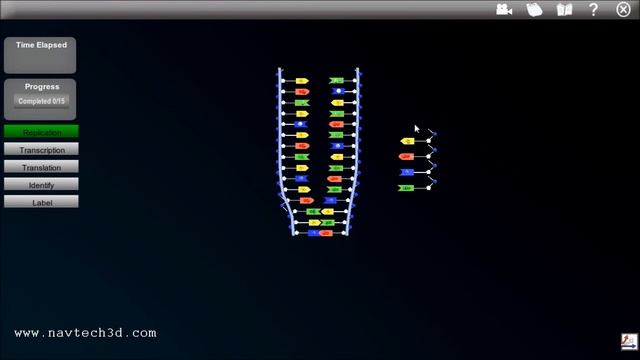Click the Completed 0/15 progress indicator
Screen dimensions: 640x360
click(41, 101)
